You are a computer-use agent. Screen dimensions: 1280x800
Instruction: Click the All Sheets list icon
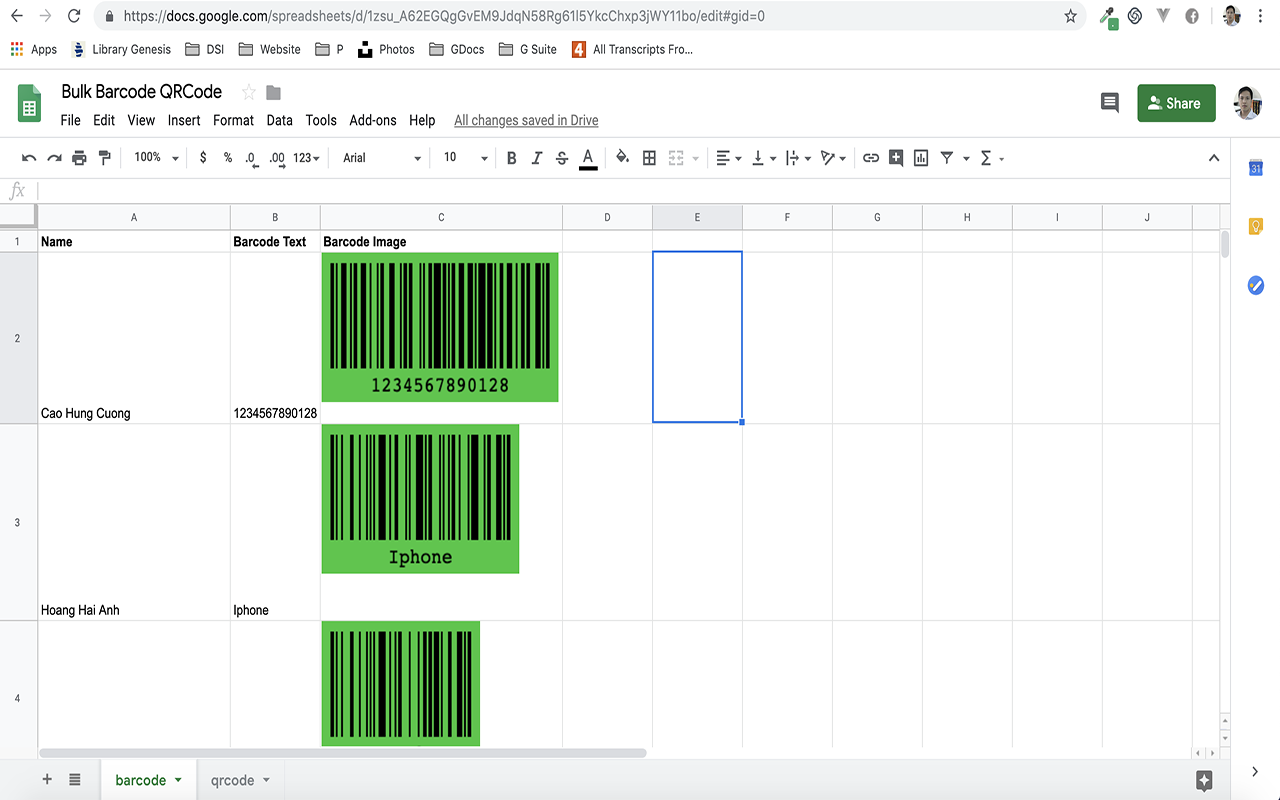pyautogui.click(x=75, y=779)
